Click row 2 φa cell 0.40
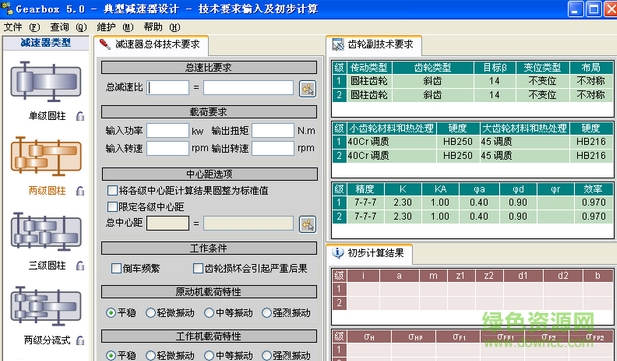Image resolution: width=617 pixels, height=361 pixels. click(x=479, y=217)
